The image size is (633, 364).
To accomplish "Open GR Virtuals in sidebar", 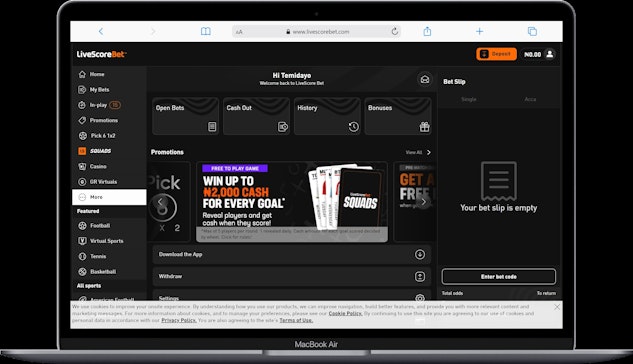I will tap(103, 182).
